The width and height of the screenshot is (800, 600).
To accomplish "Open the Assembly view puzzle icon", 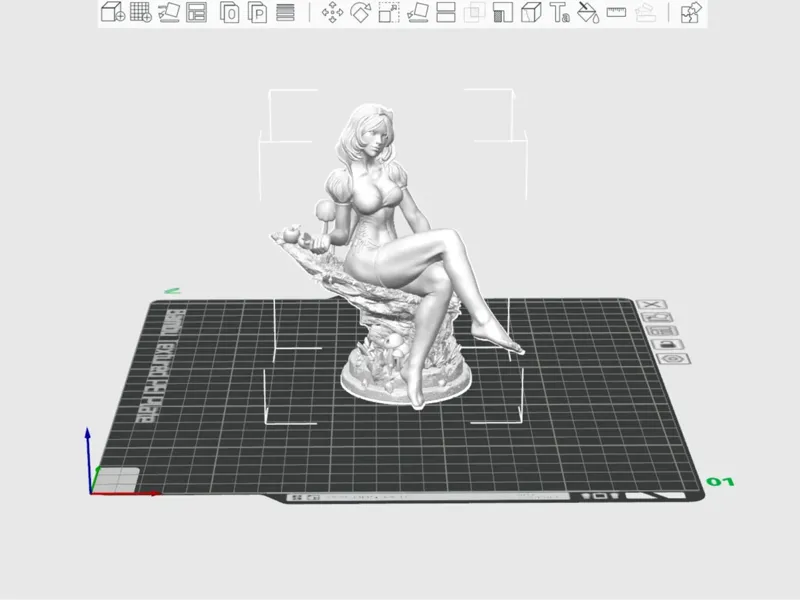I will coord(691,12).
